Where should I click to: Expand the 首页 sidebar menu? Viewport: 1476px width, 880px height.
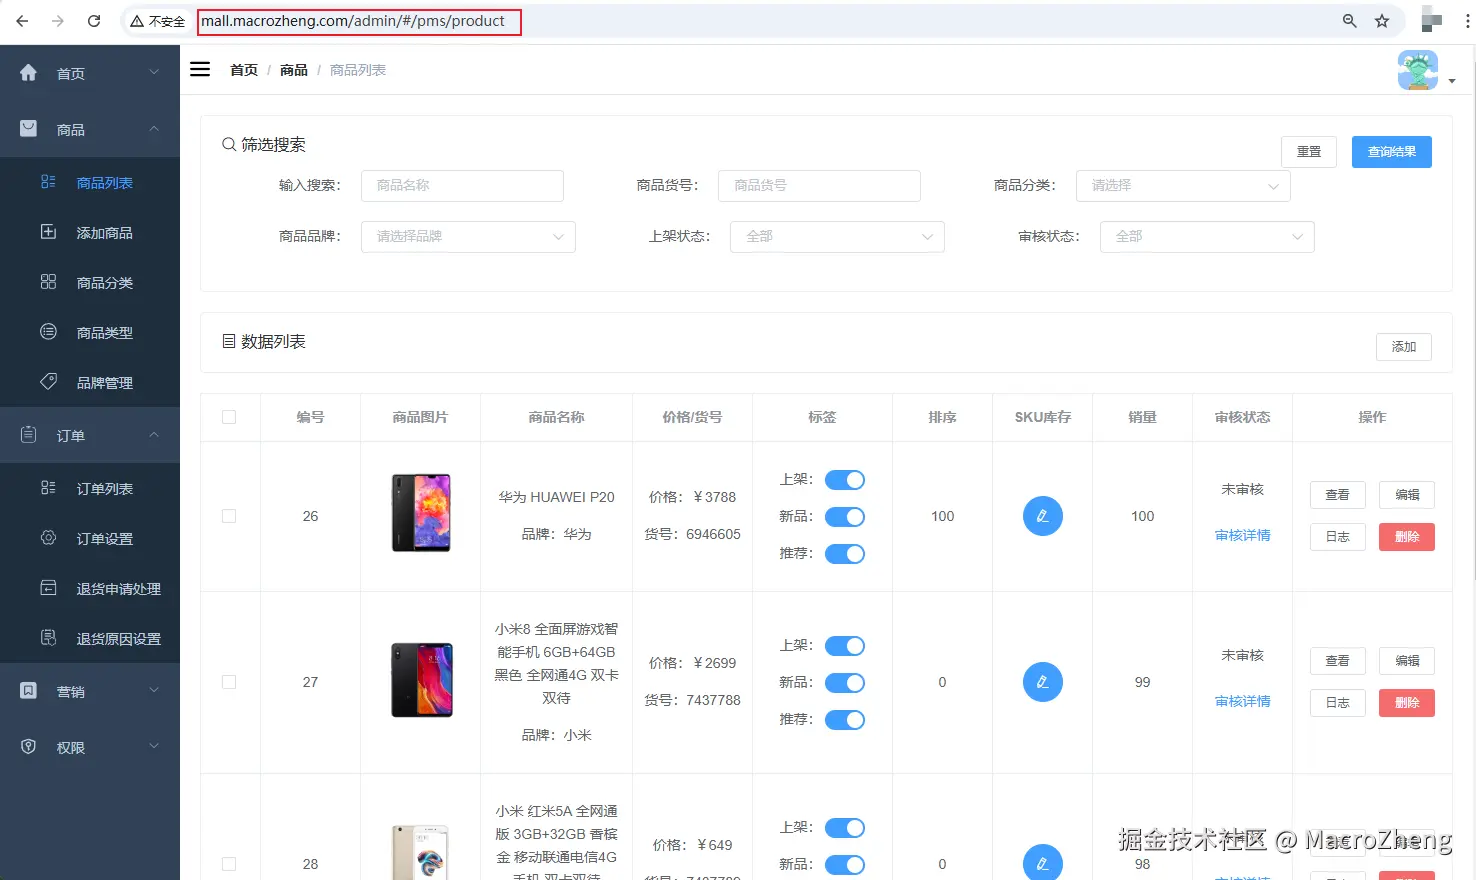tap(90, 73)
